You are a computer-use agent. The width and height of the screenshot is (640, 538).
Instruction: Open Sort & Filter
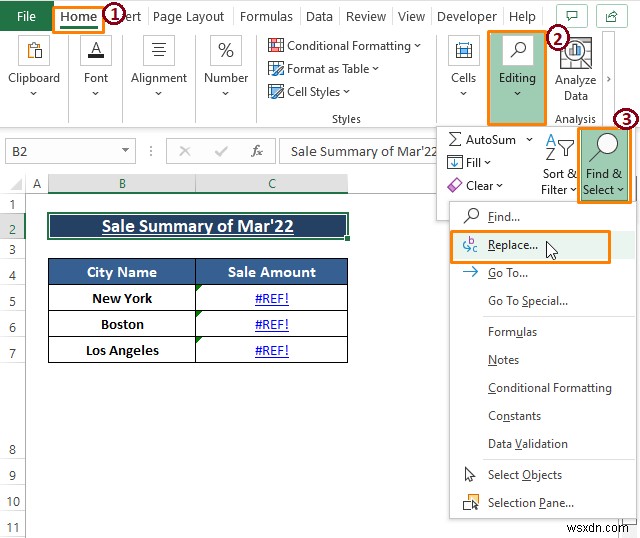click(x=559, y=165)
